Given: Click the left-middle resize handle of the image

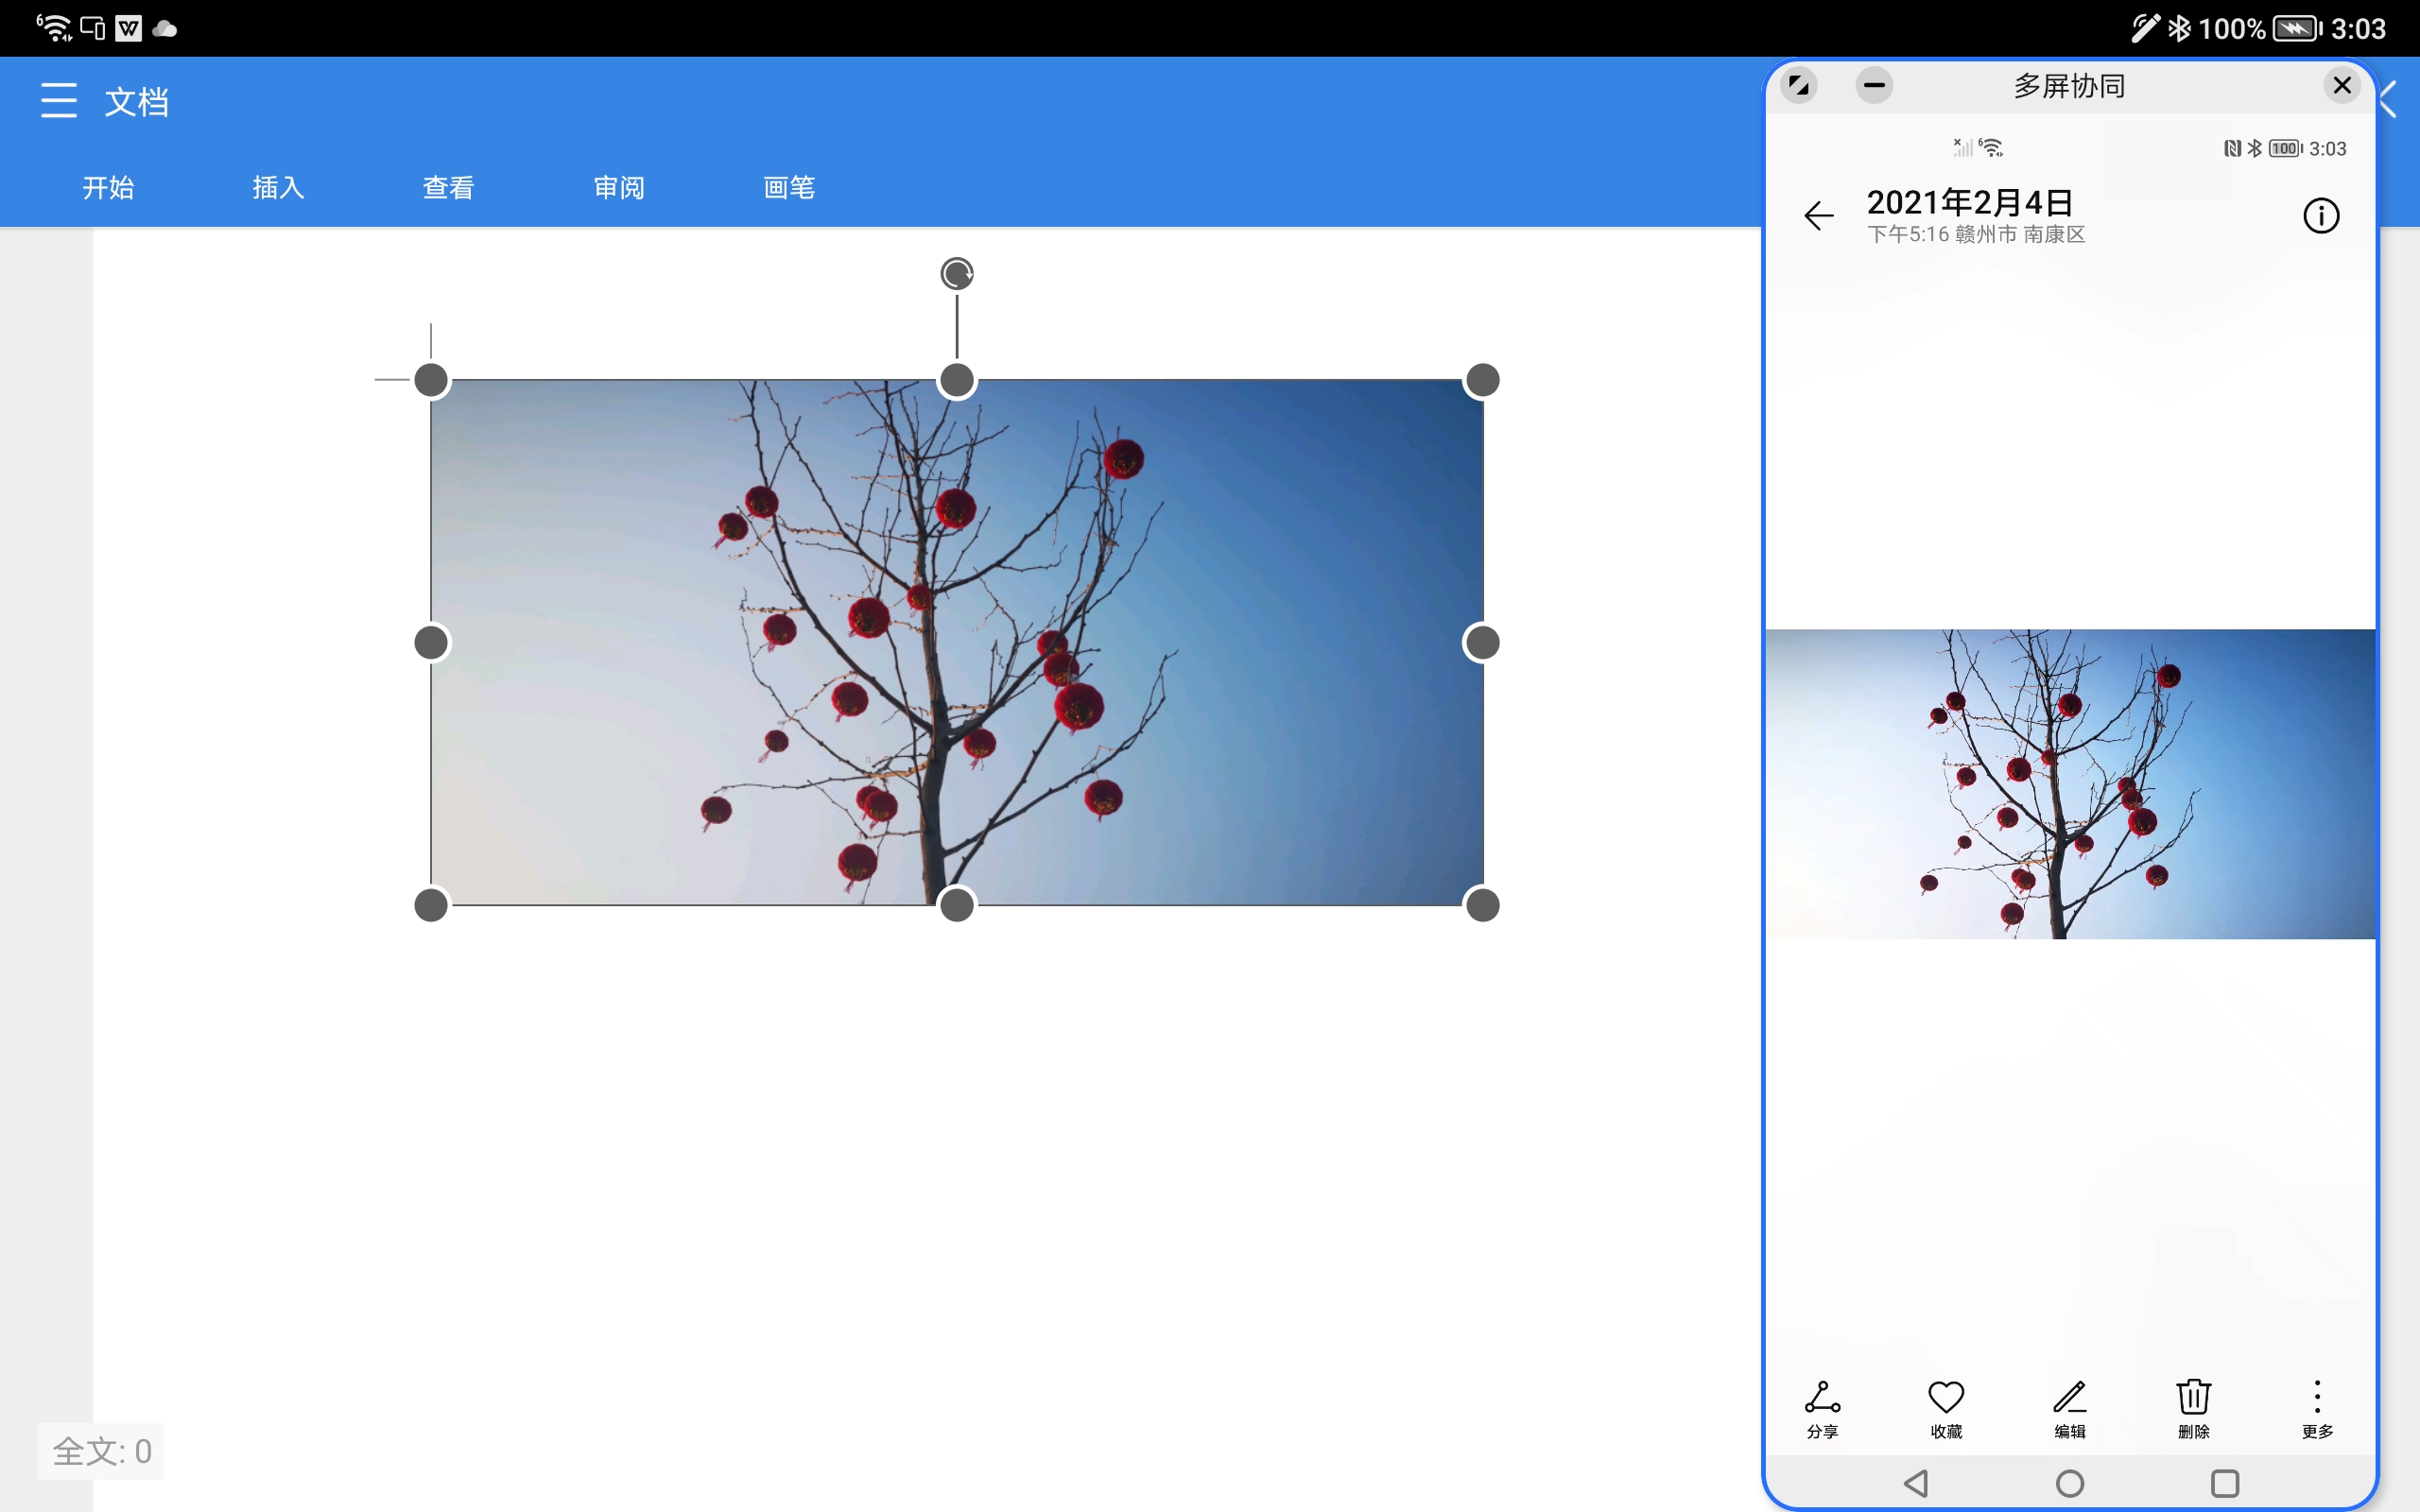Looking at the screenshot, I should (x=431, y=643).
